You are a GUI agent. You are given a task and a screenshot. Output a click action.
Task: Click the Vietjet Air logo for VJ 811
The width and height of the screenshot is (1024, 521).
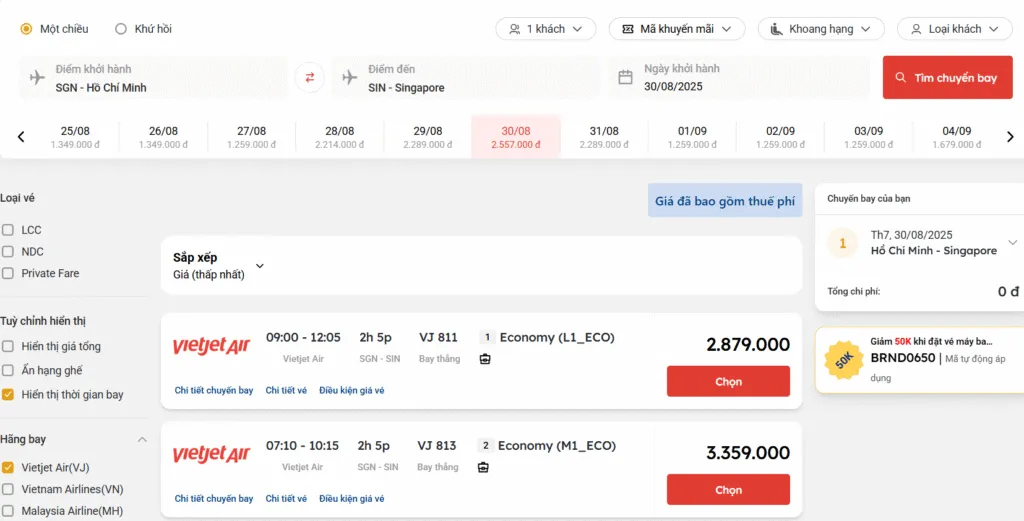pyautogui.click(x=211, y=346)
